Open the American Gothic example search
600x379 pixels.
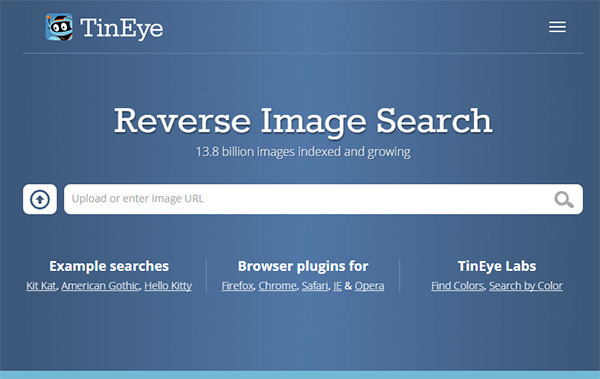100,286
